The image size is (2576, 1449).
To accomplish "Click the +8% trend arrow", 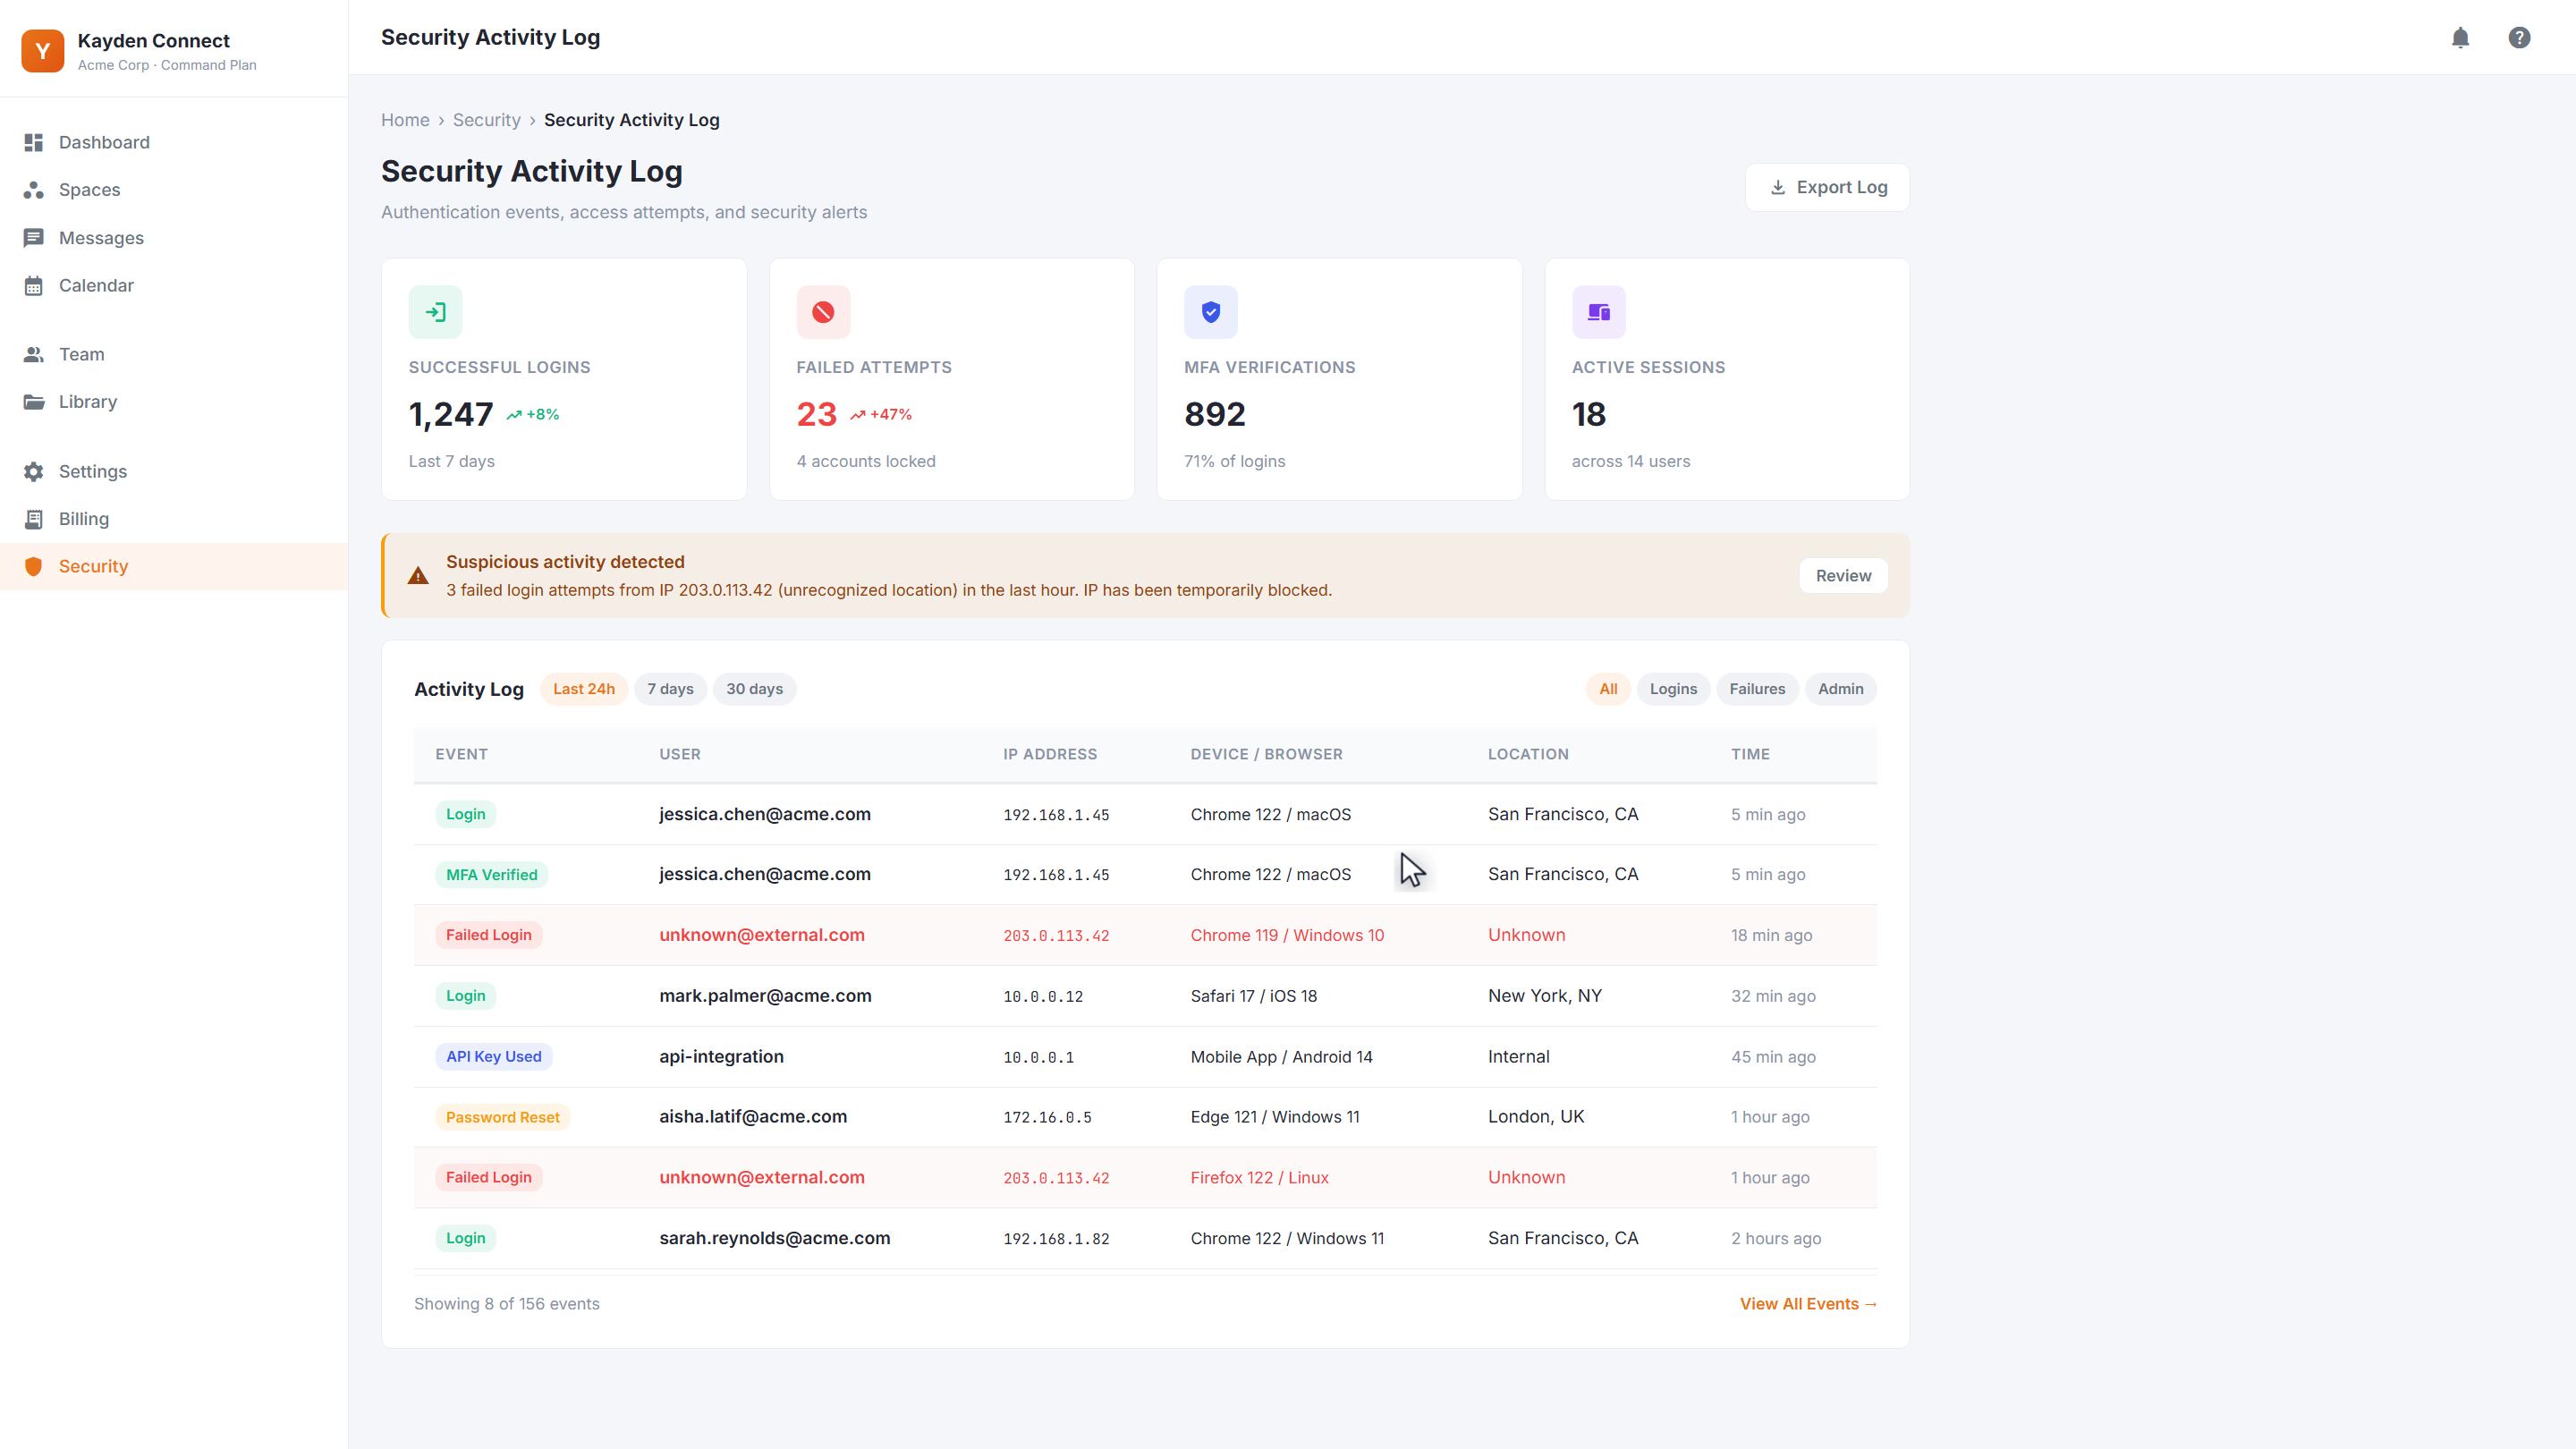I will click(514, 415).
